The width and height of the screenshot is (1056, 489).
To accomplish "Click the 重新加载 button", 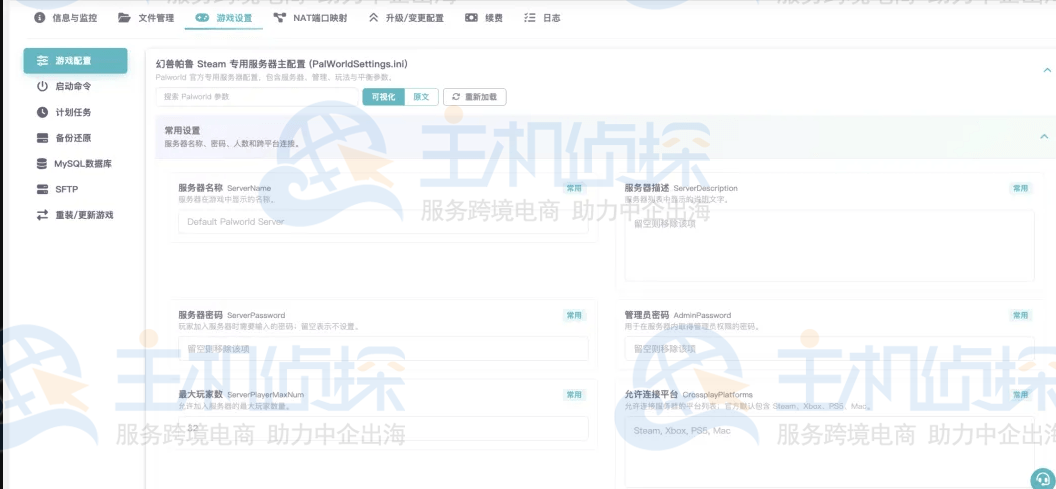I will 475,97.
